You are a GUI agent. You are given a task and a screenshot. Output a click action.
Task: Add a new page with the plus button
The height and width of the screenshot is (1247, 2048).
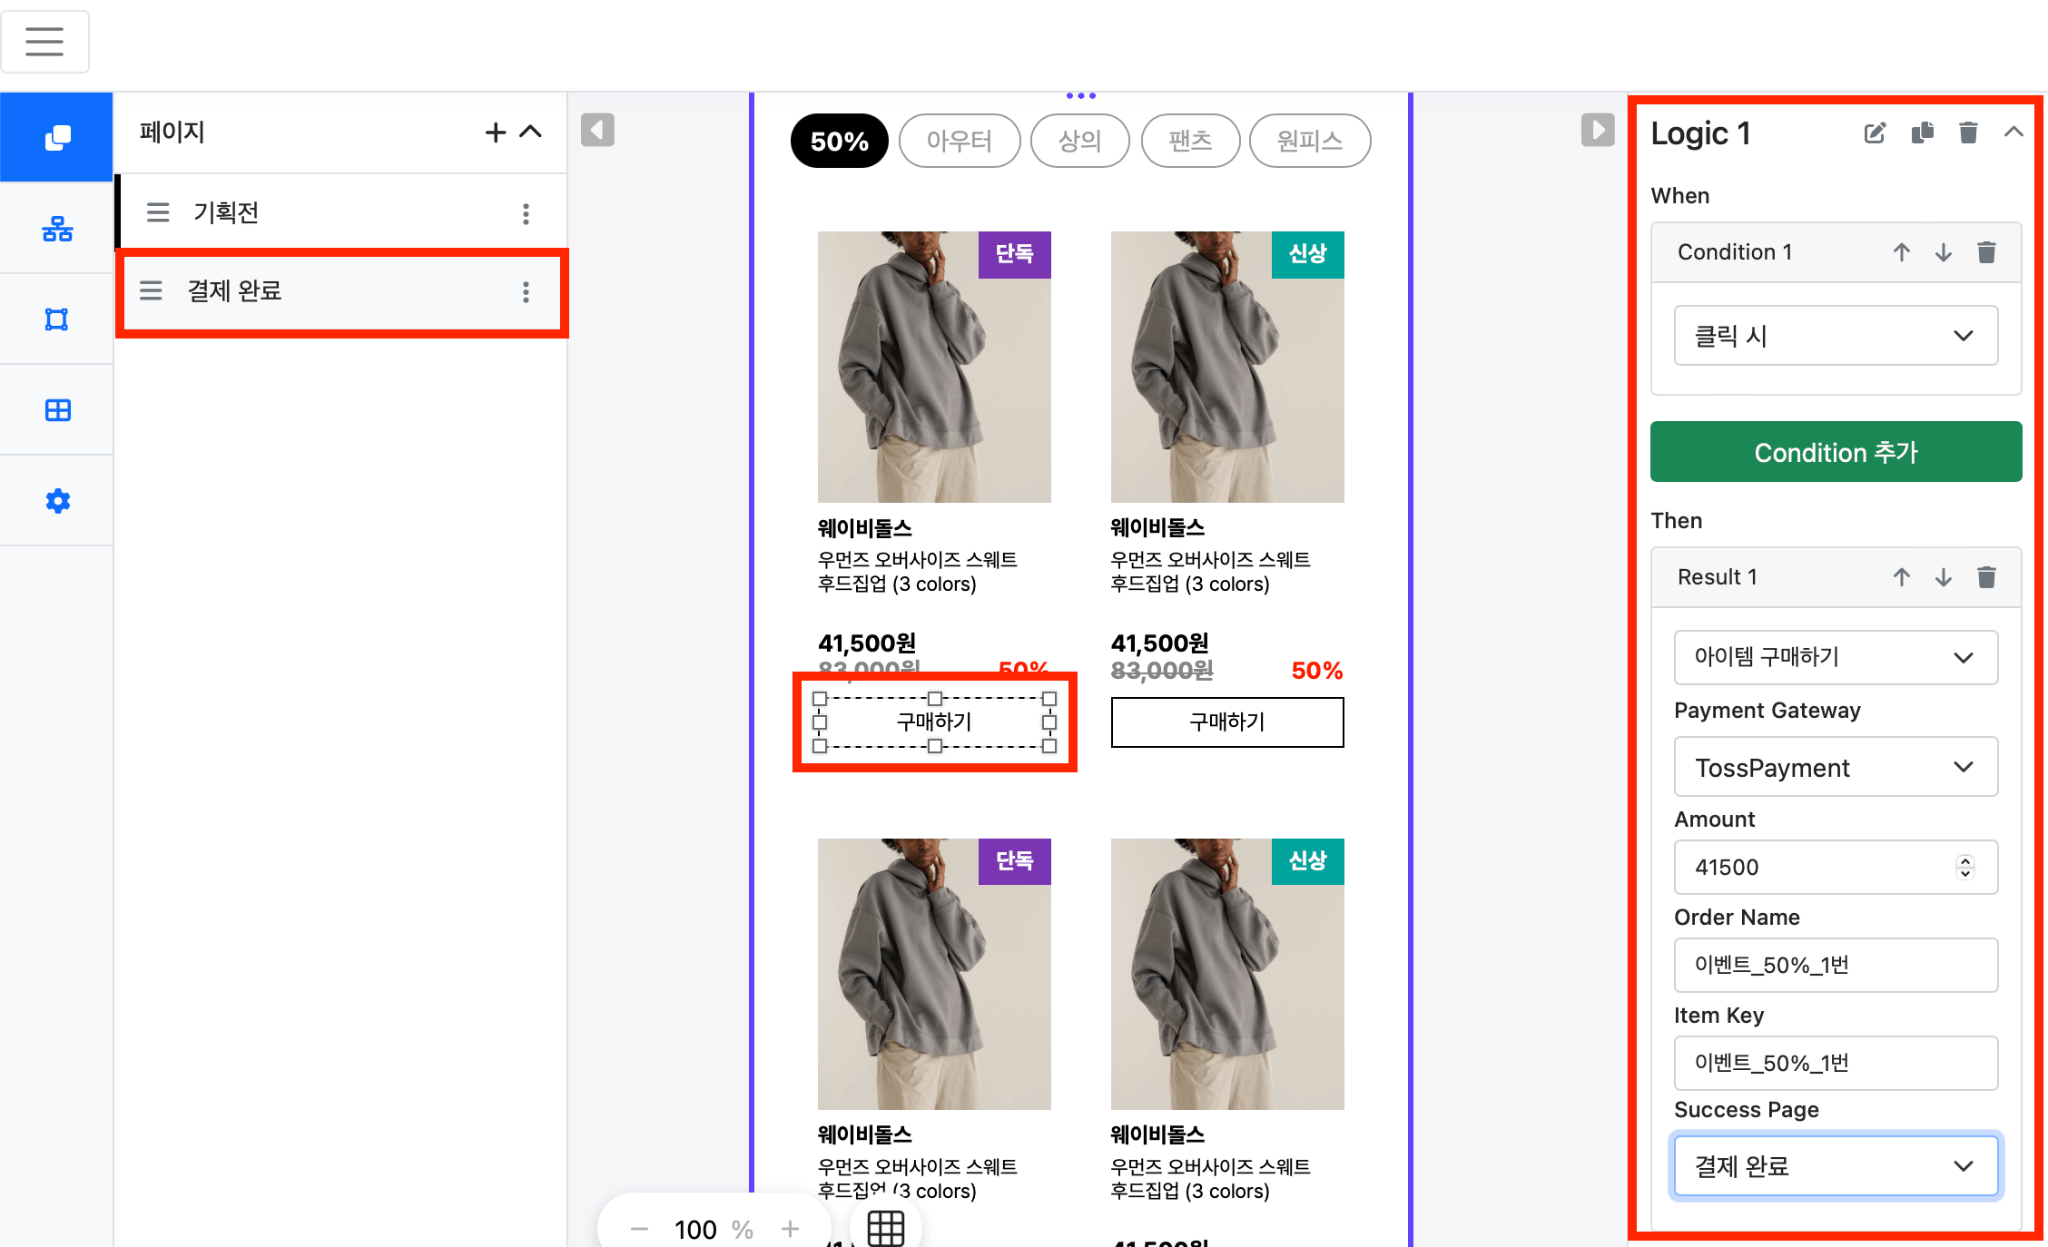(495, 131)
